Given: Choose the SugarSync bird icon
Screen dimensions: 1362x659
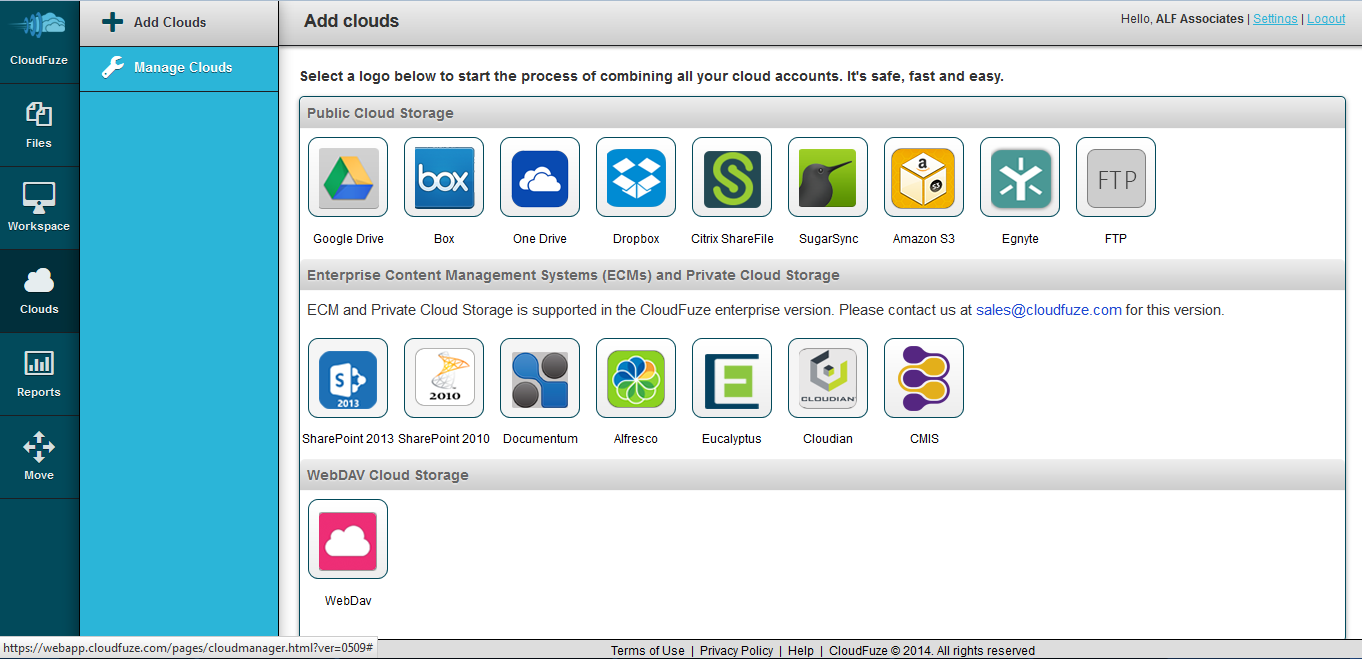Looking at the screenshot, I should [x=828, y=177].
